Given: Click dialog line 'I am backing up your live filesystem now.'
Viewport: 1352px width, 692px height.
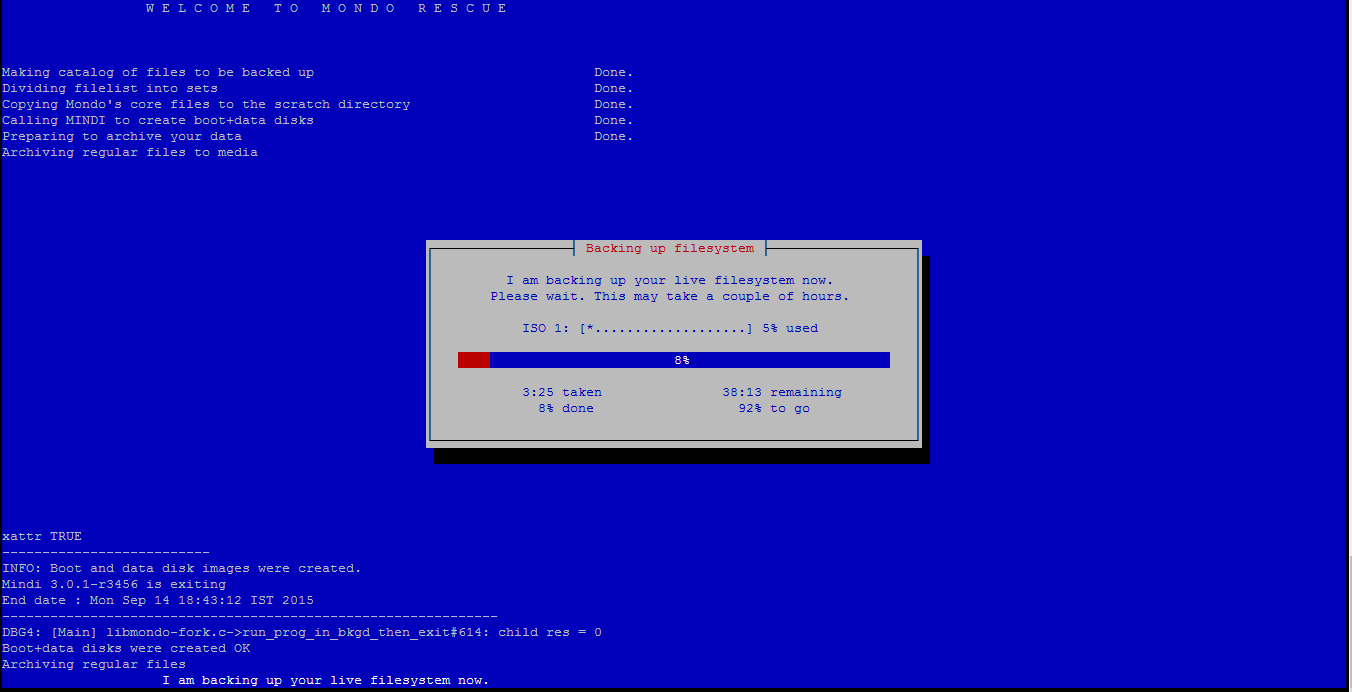Looking at the screenshot, I should click(670, 280).
